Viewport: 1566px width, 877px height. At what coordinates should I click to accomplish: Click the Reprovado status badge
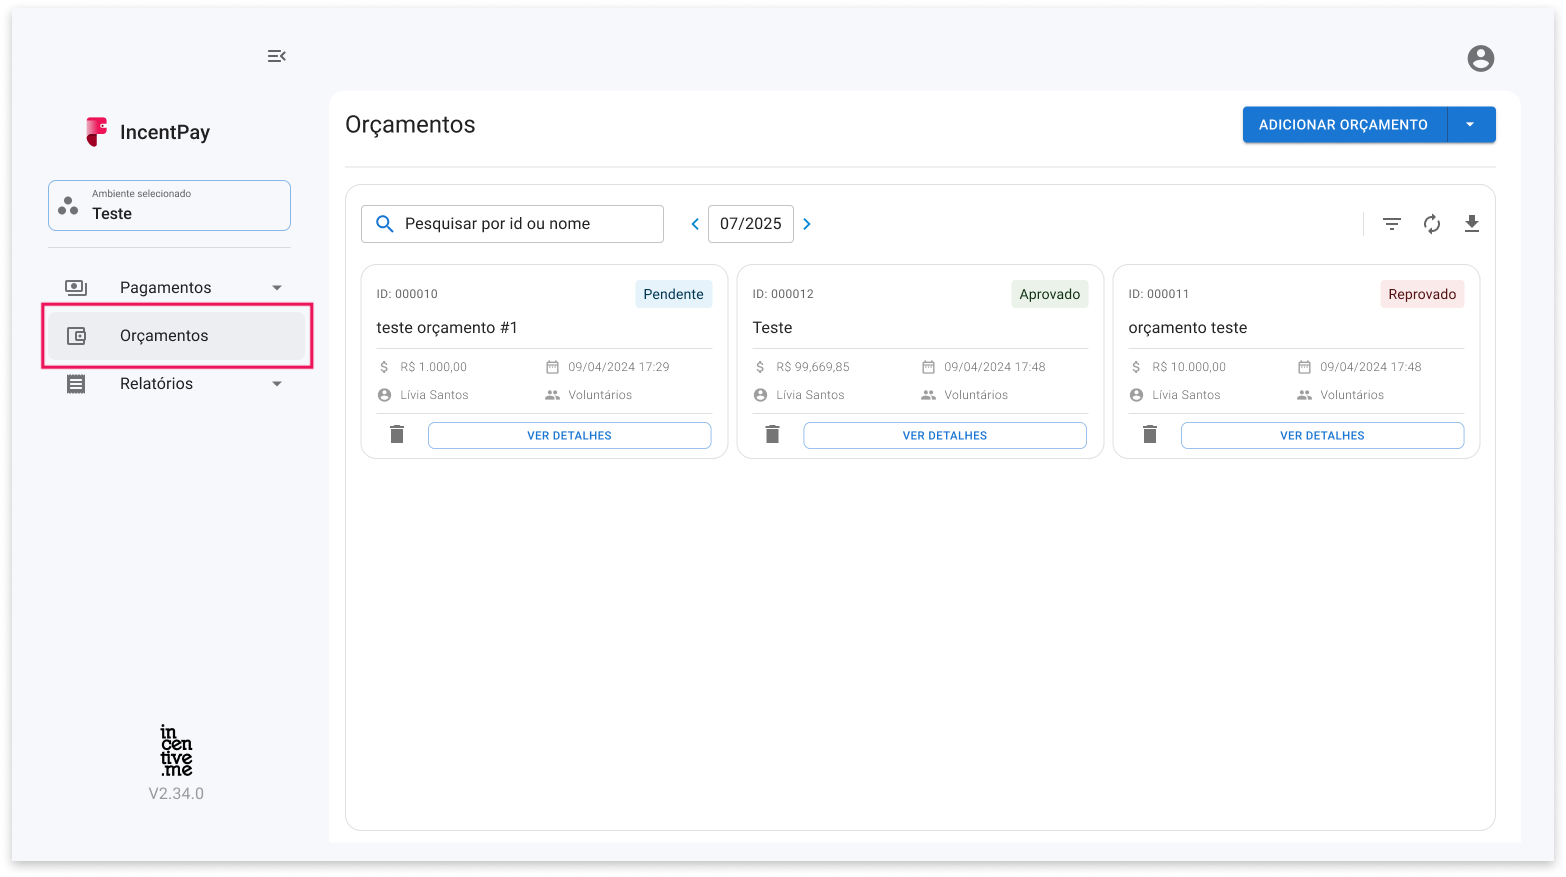click(1422, 294)
